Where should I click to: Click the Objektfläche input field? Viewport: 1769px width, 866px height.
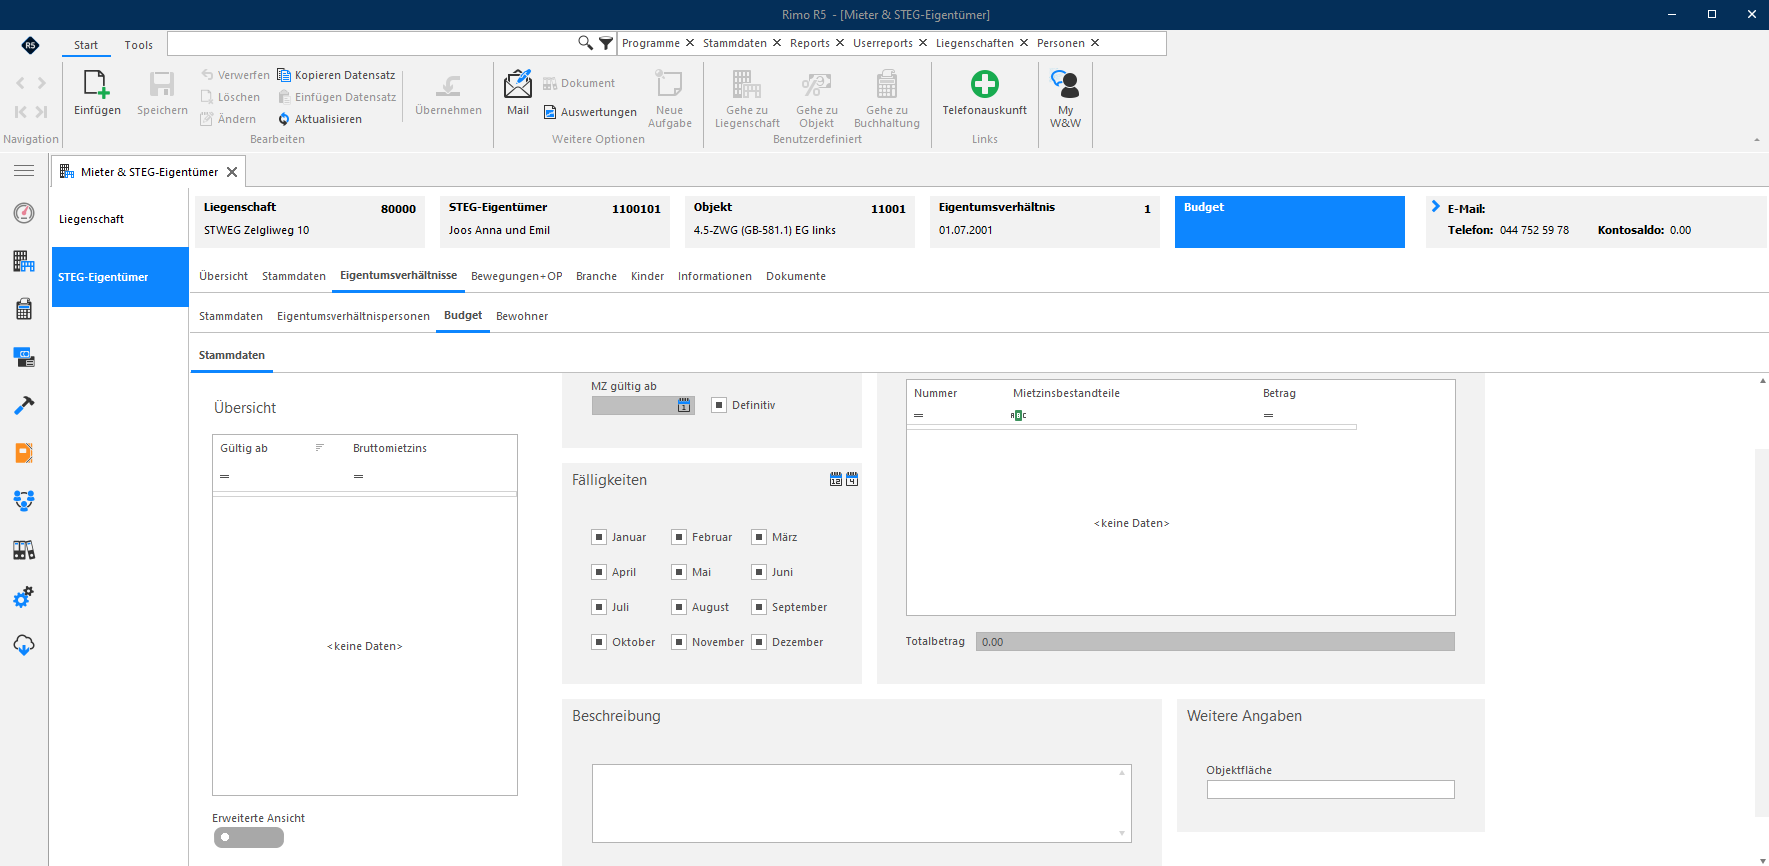click(x=1330, y=790)
